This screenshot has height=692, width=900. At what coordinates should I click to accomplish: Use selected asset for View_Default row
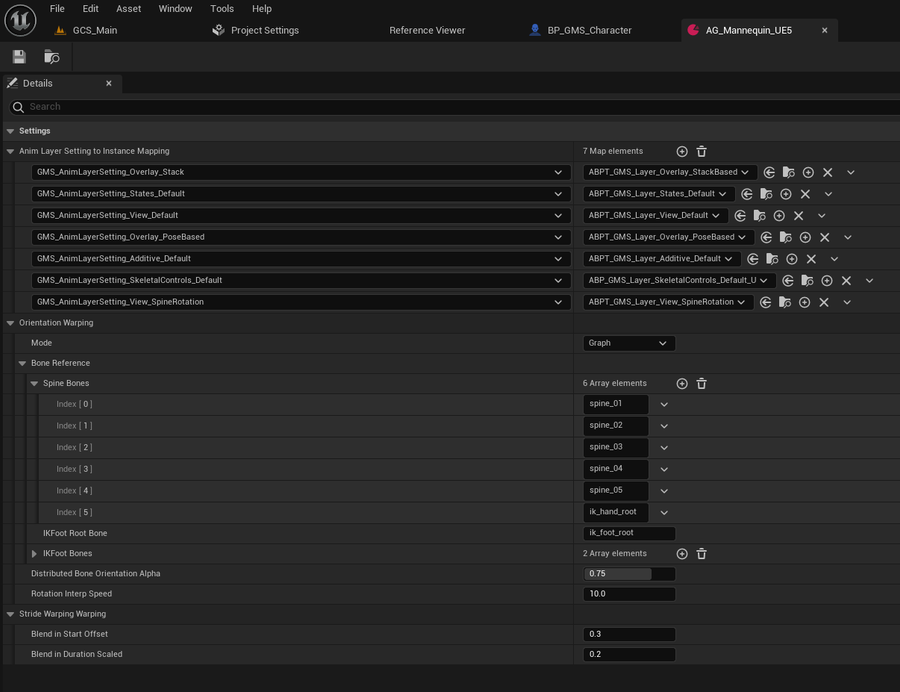tap(740, 216)
